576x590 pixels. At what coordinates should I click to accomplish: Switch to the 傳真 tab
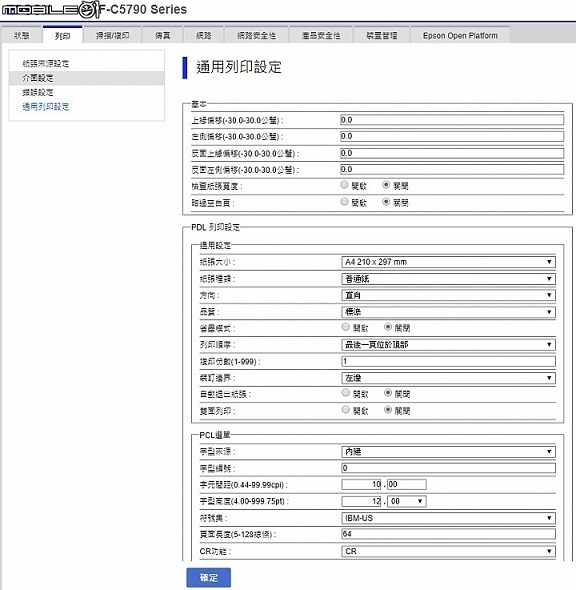point(163,35)
